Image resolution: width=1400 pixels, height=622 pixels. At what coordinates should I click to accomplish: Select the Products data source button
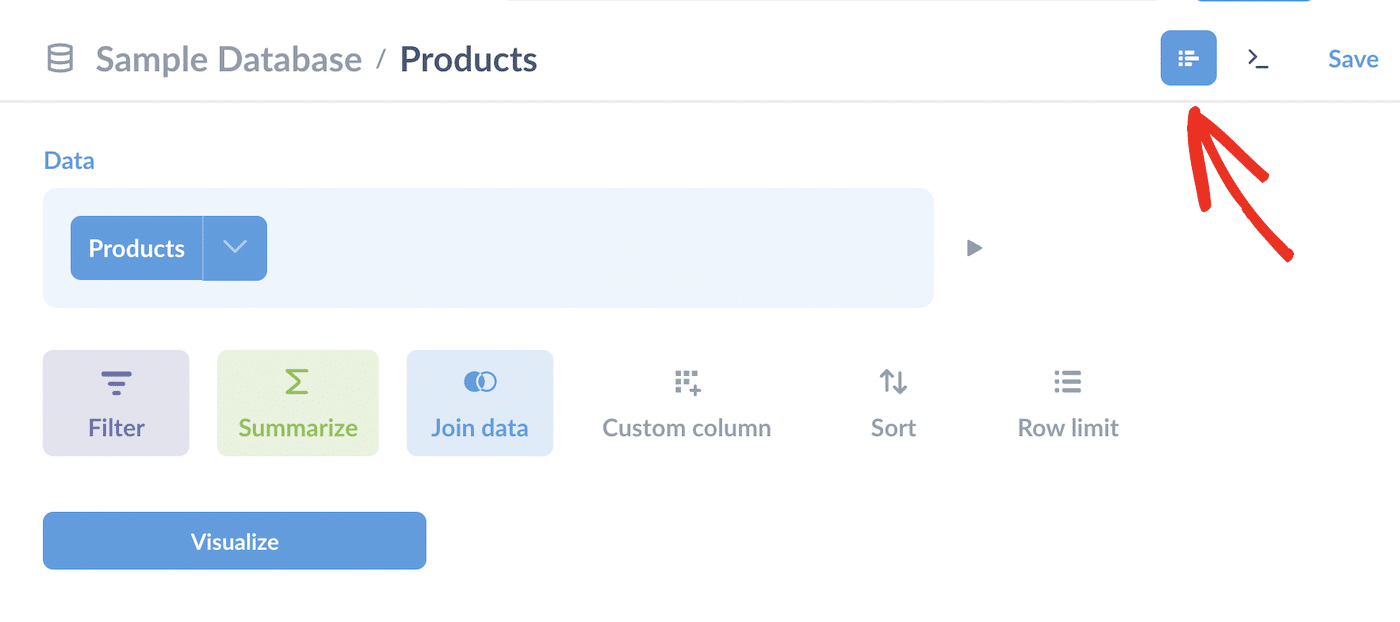136,248
